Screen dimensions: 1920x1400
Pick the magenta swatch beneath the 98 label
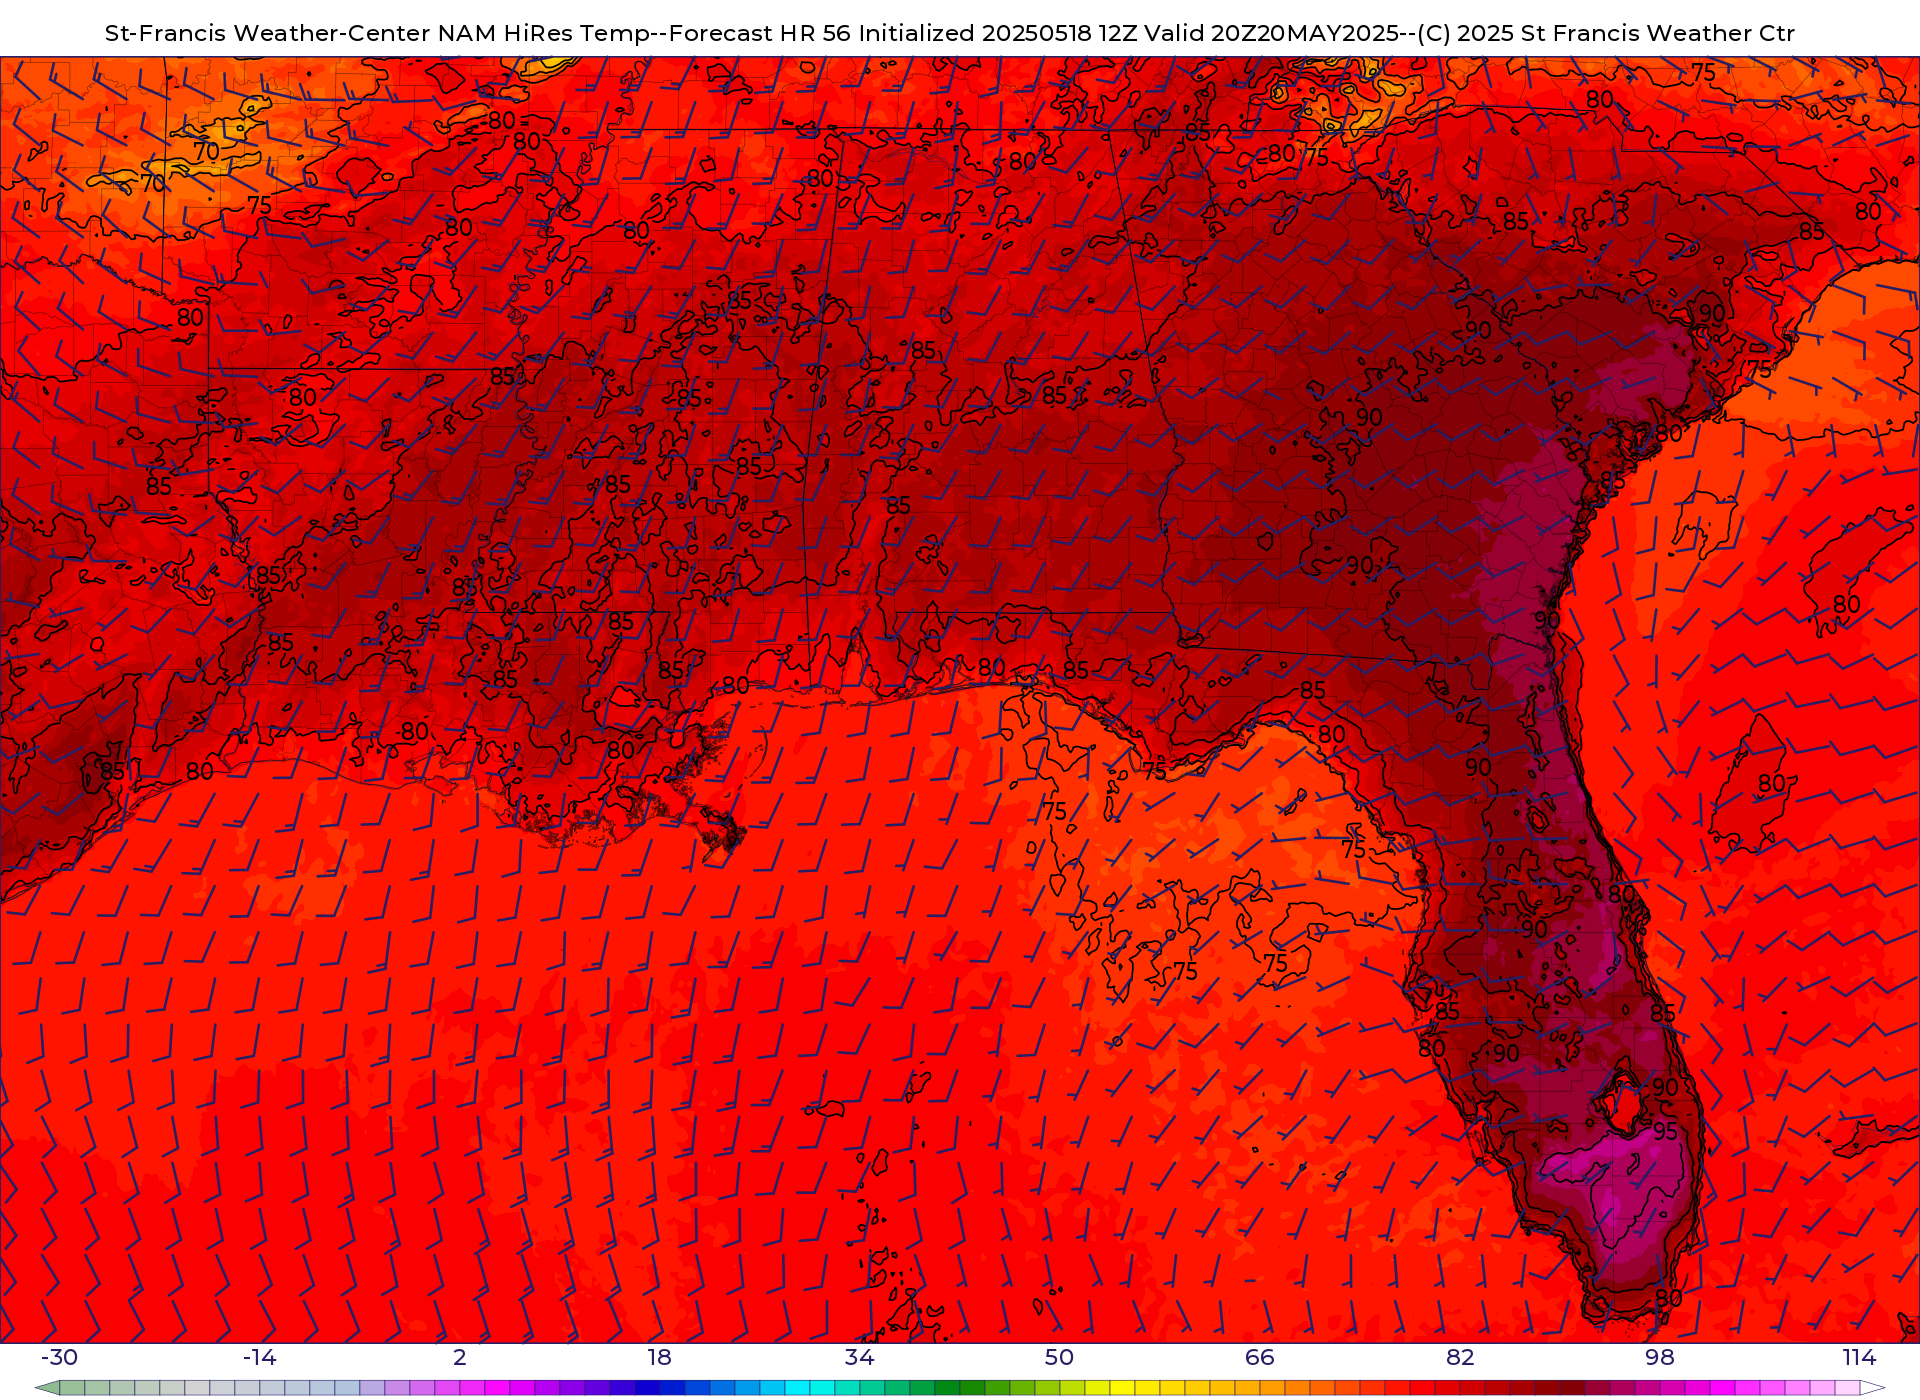pyautogui.click(x=1672, y=1388)
